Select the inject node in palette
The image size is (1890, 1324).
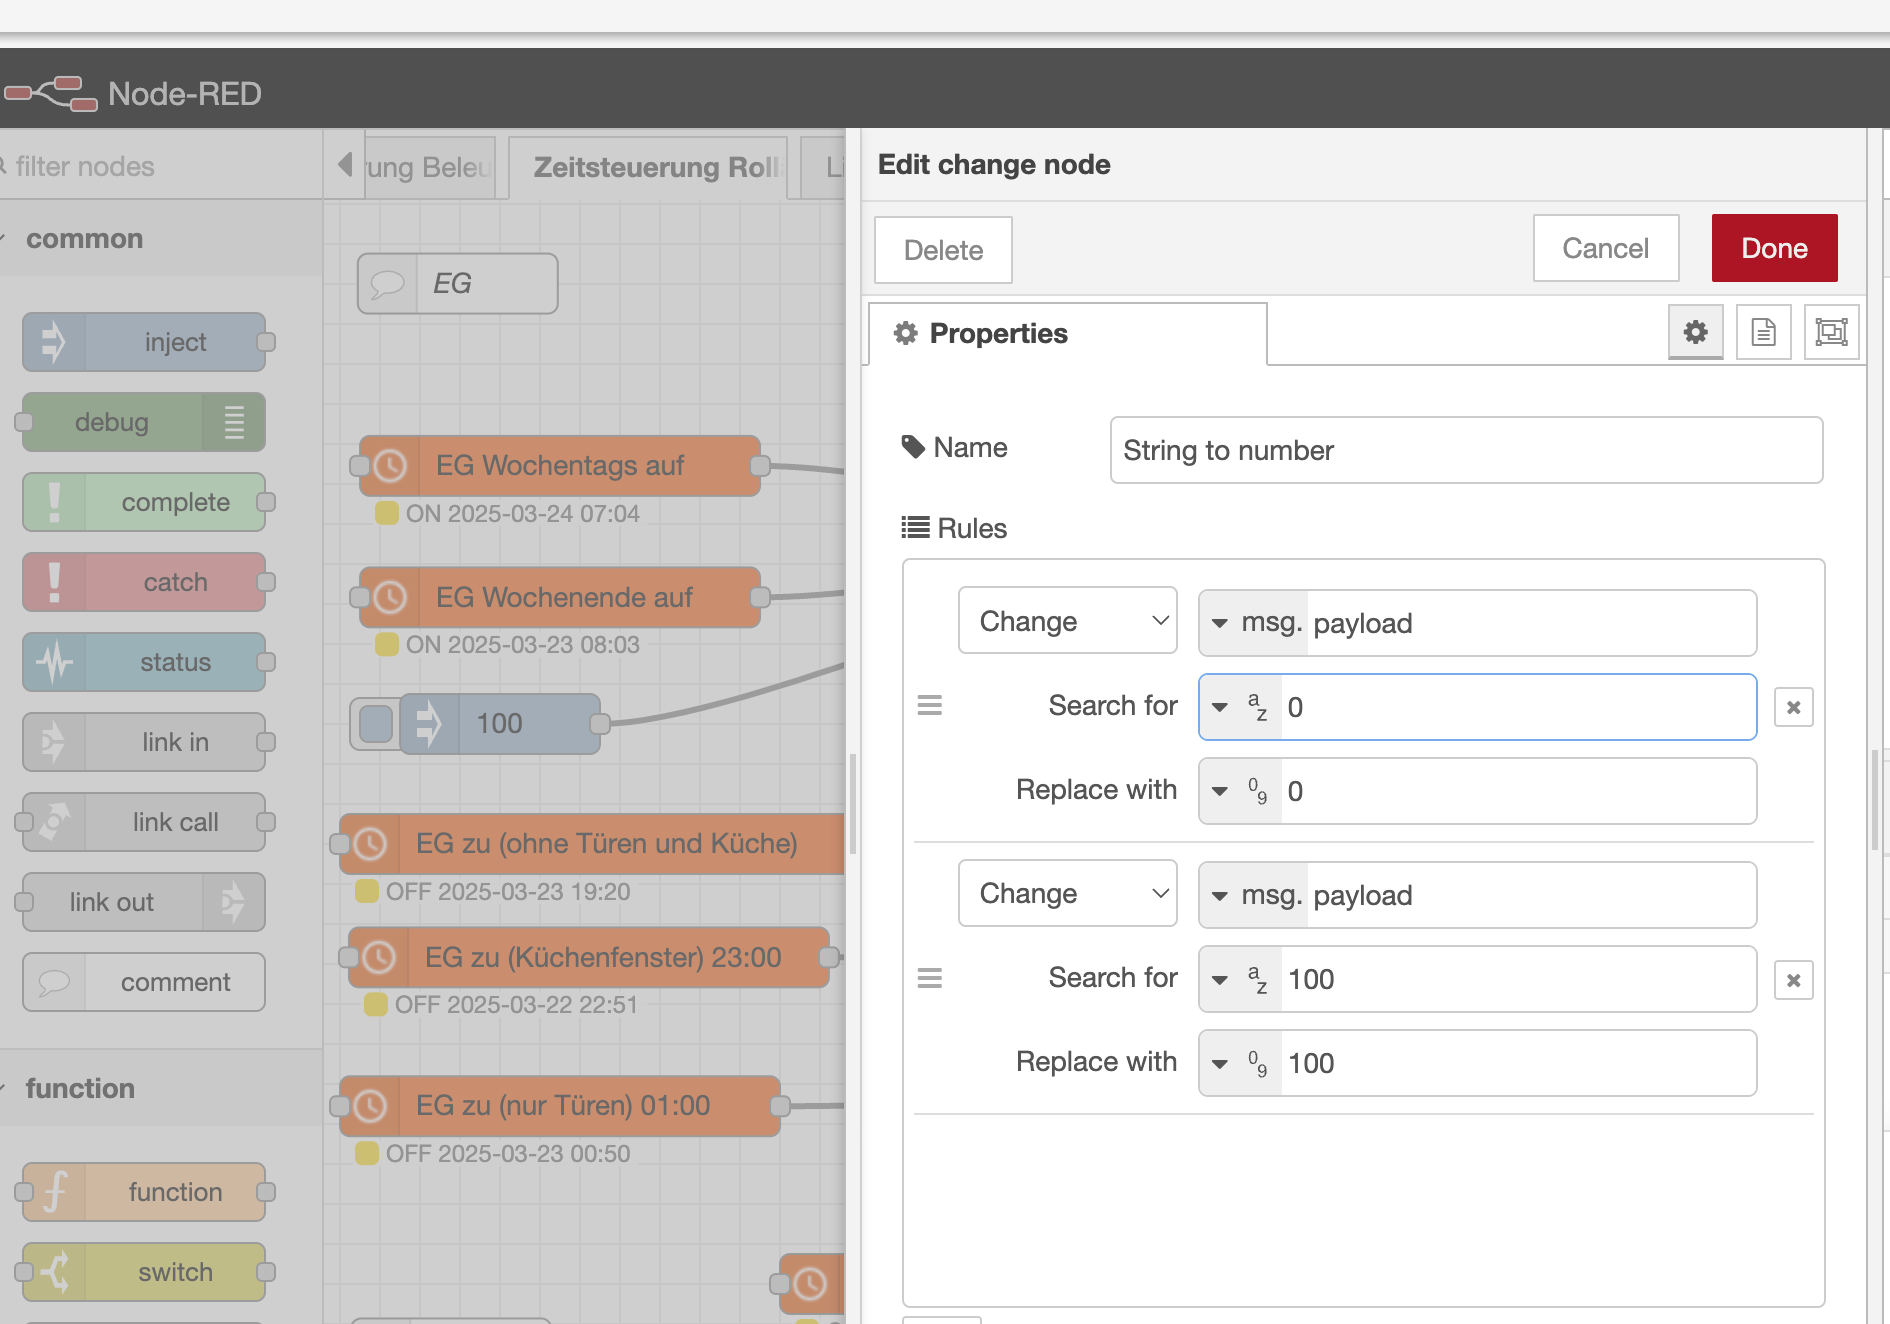[x=144, y=342]
